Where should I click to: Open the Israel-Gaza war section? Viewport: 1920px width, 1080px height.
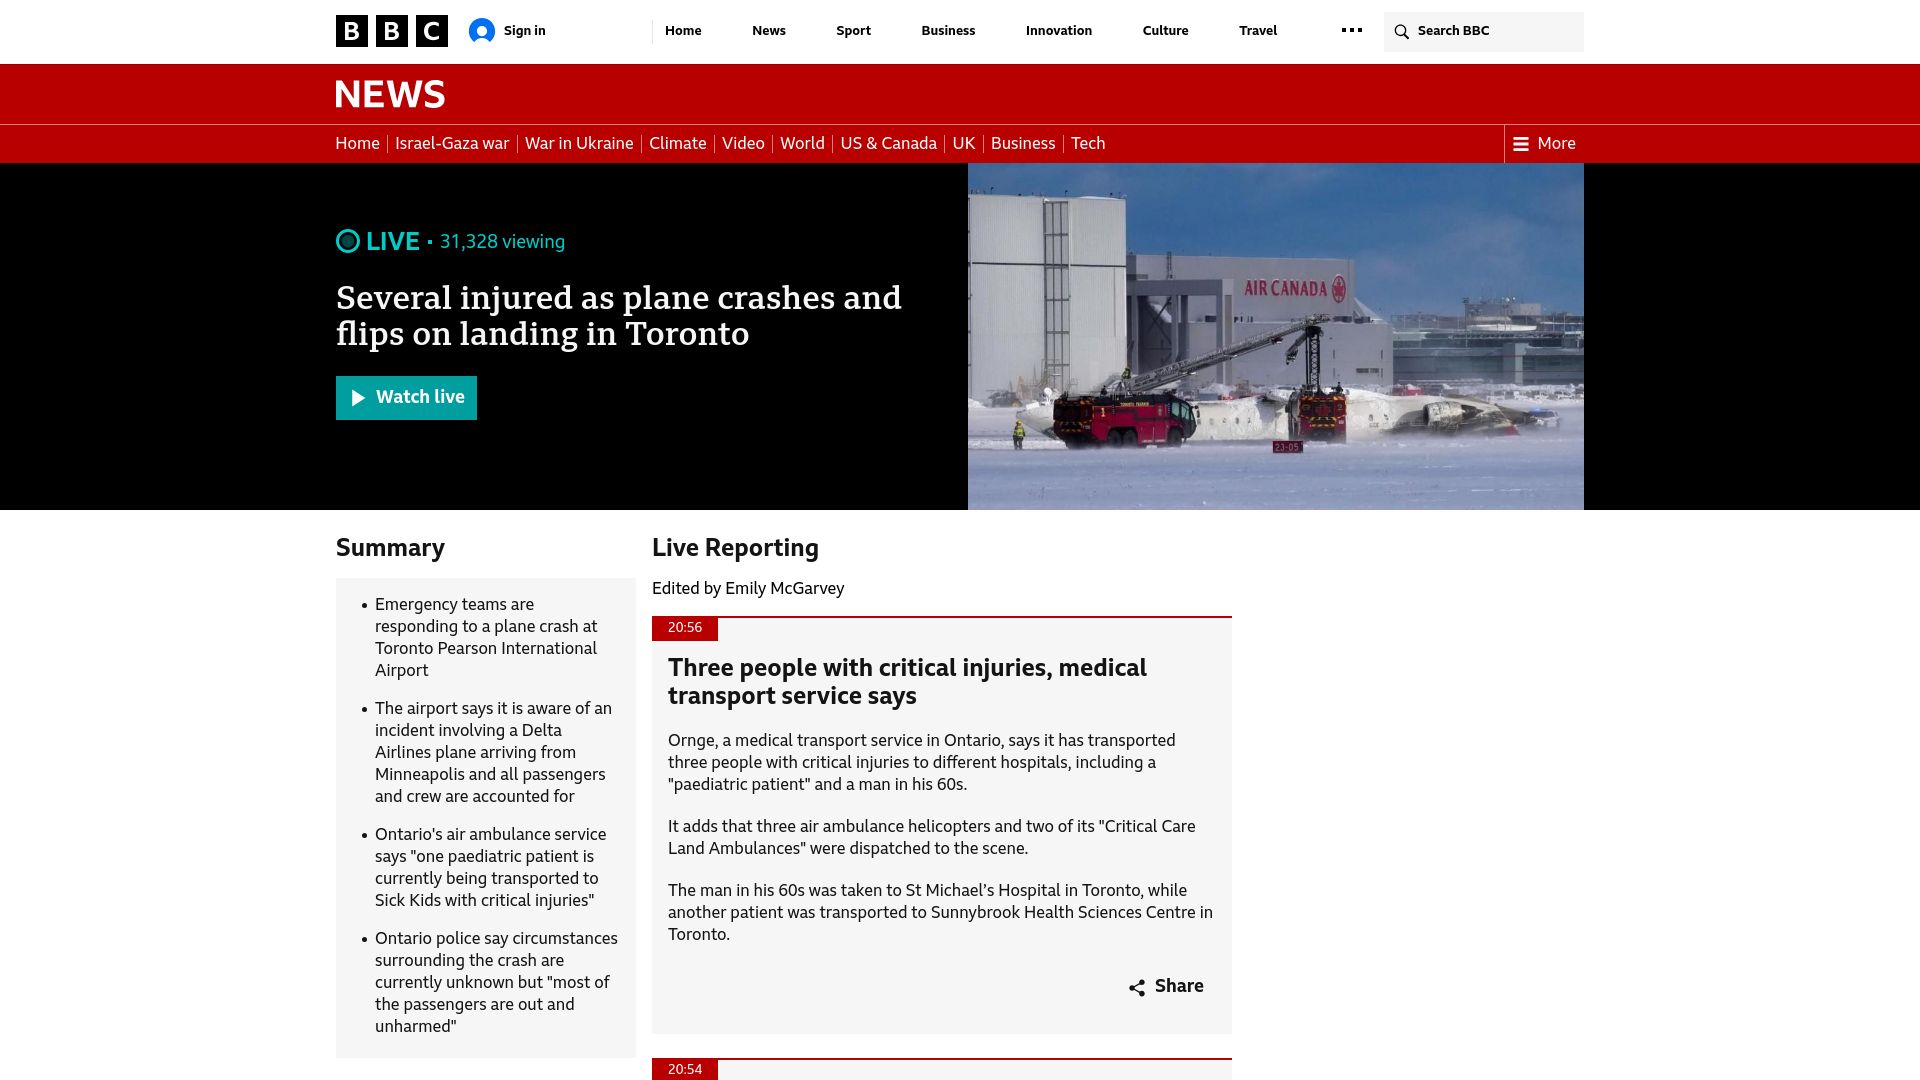coord(452,144)
